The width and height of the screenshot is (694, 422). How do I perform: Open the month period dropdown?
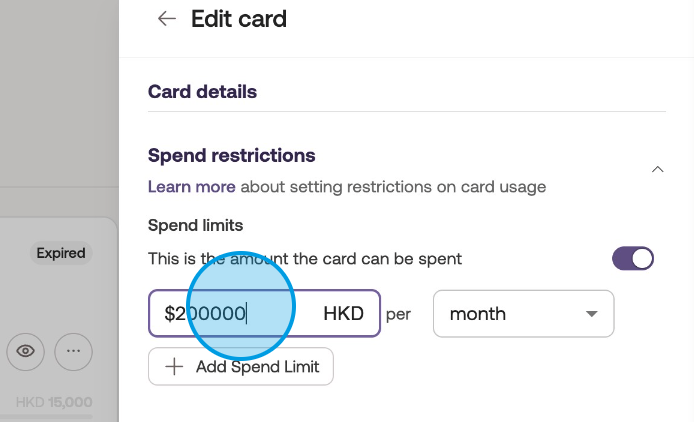pos(522,314)
